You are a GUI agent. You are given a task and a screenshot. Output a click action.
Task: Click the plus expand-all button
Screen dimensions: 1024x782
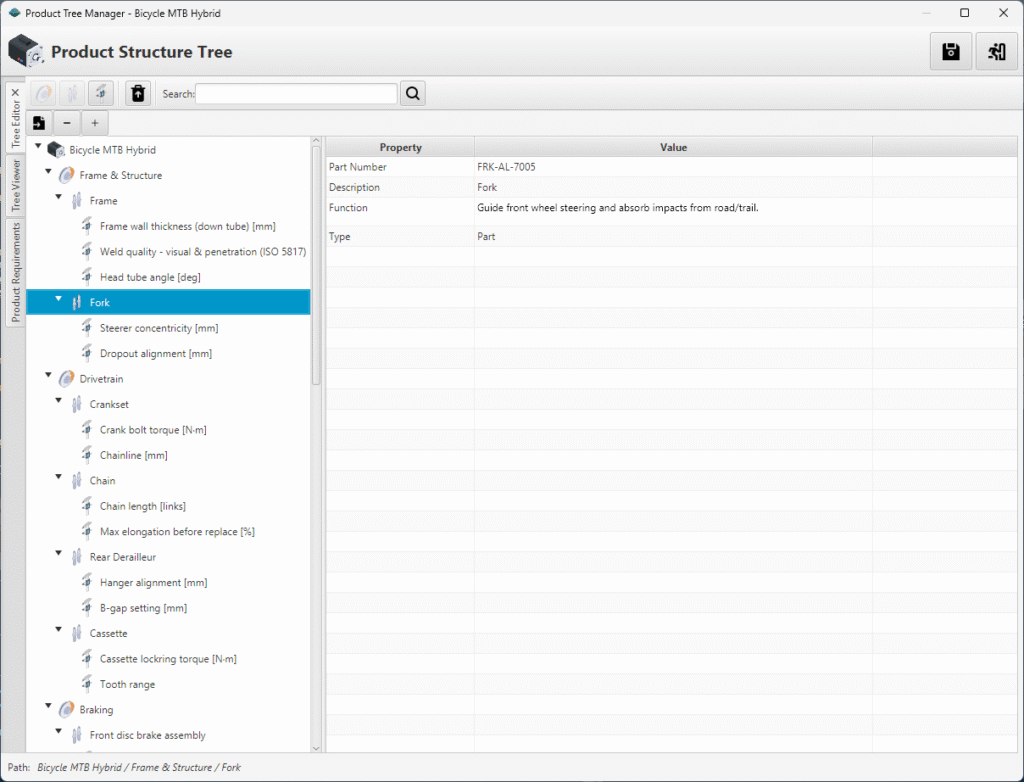[x=94, y=123]
